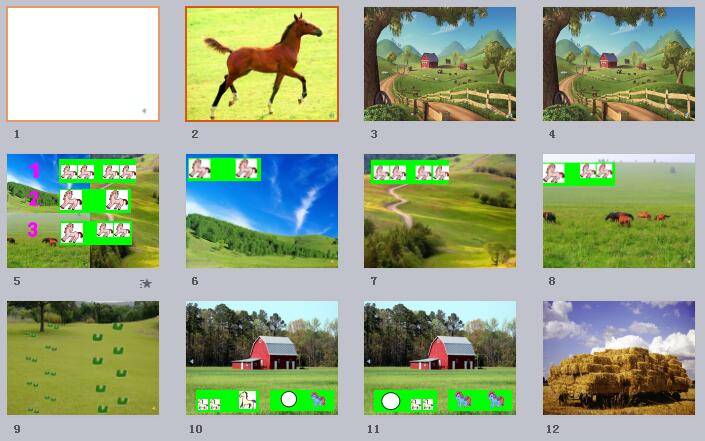Screen dimensions: 705x441
Task: Click the animation star icon below slide 5
Action: click(145, 284)
